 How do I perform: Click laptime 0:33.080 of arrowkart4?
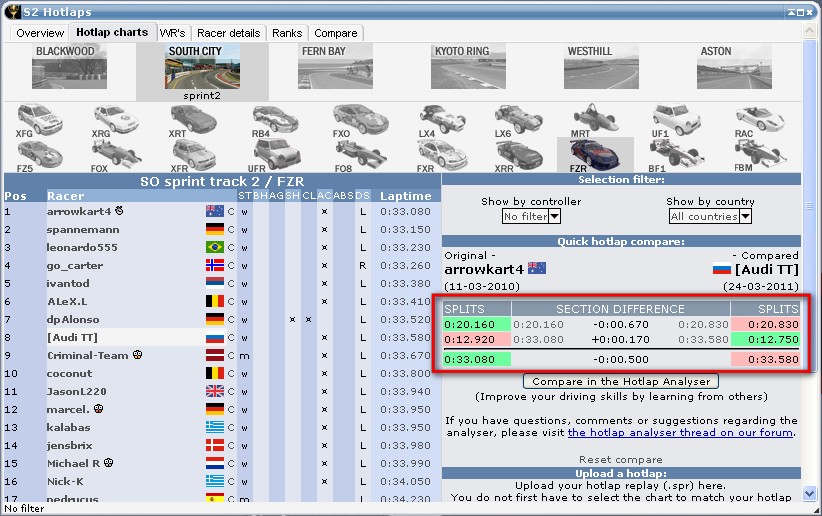pos(405,211)
